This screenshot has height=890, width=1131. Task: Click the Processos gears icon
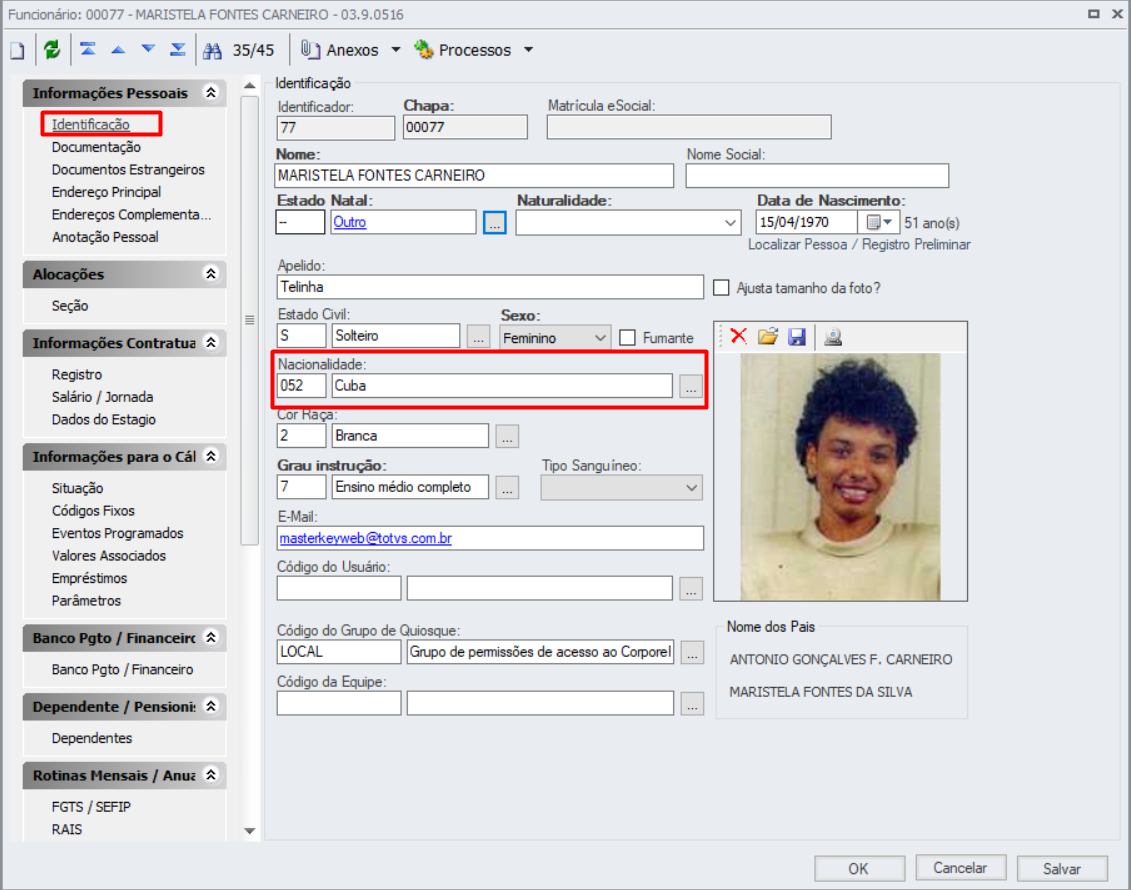point(423,50)
